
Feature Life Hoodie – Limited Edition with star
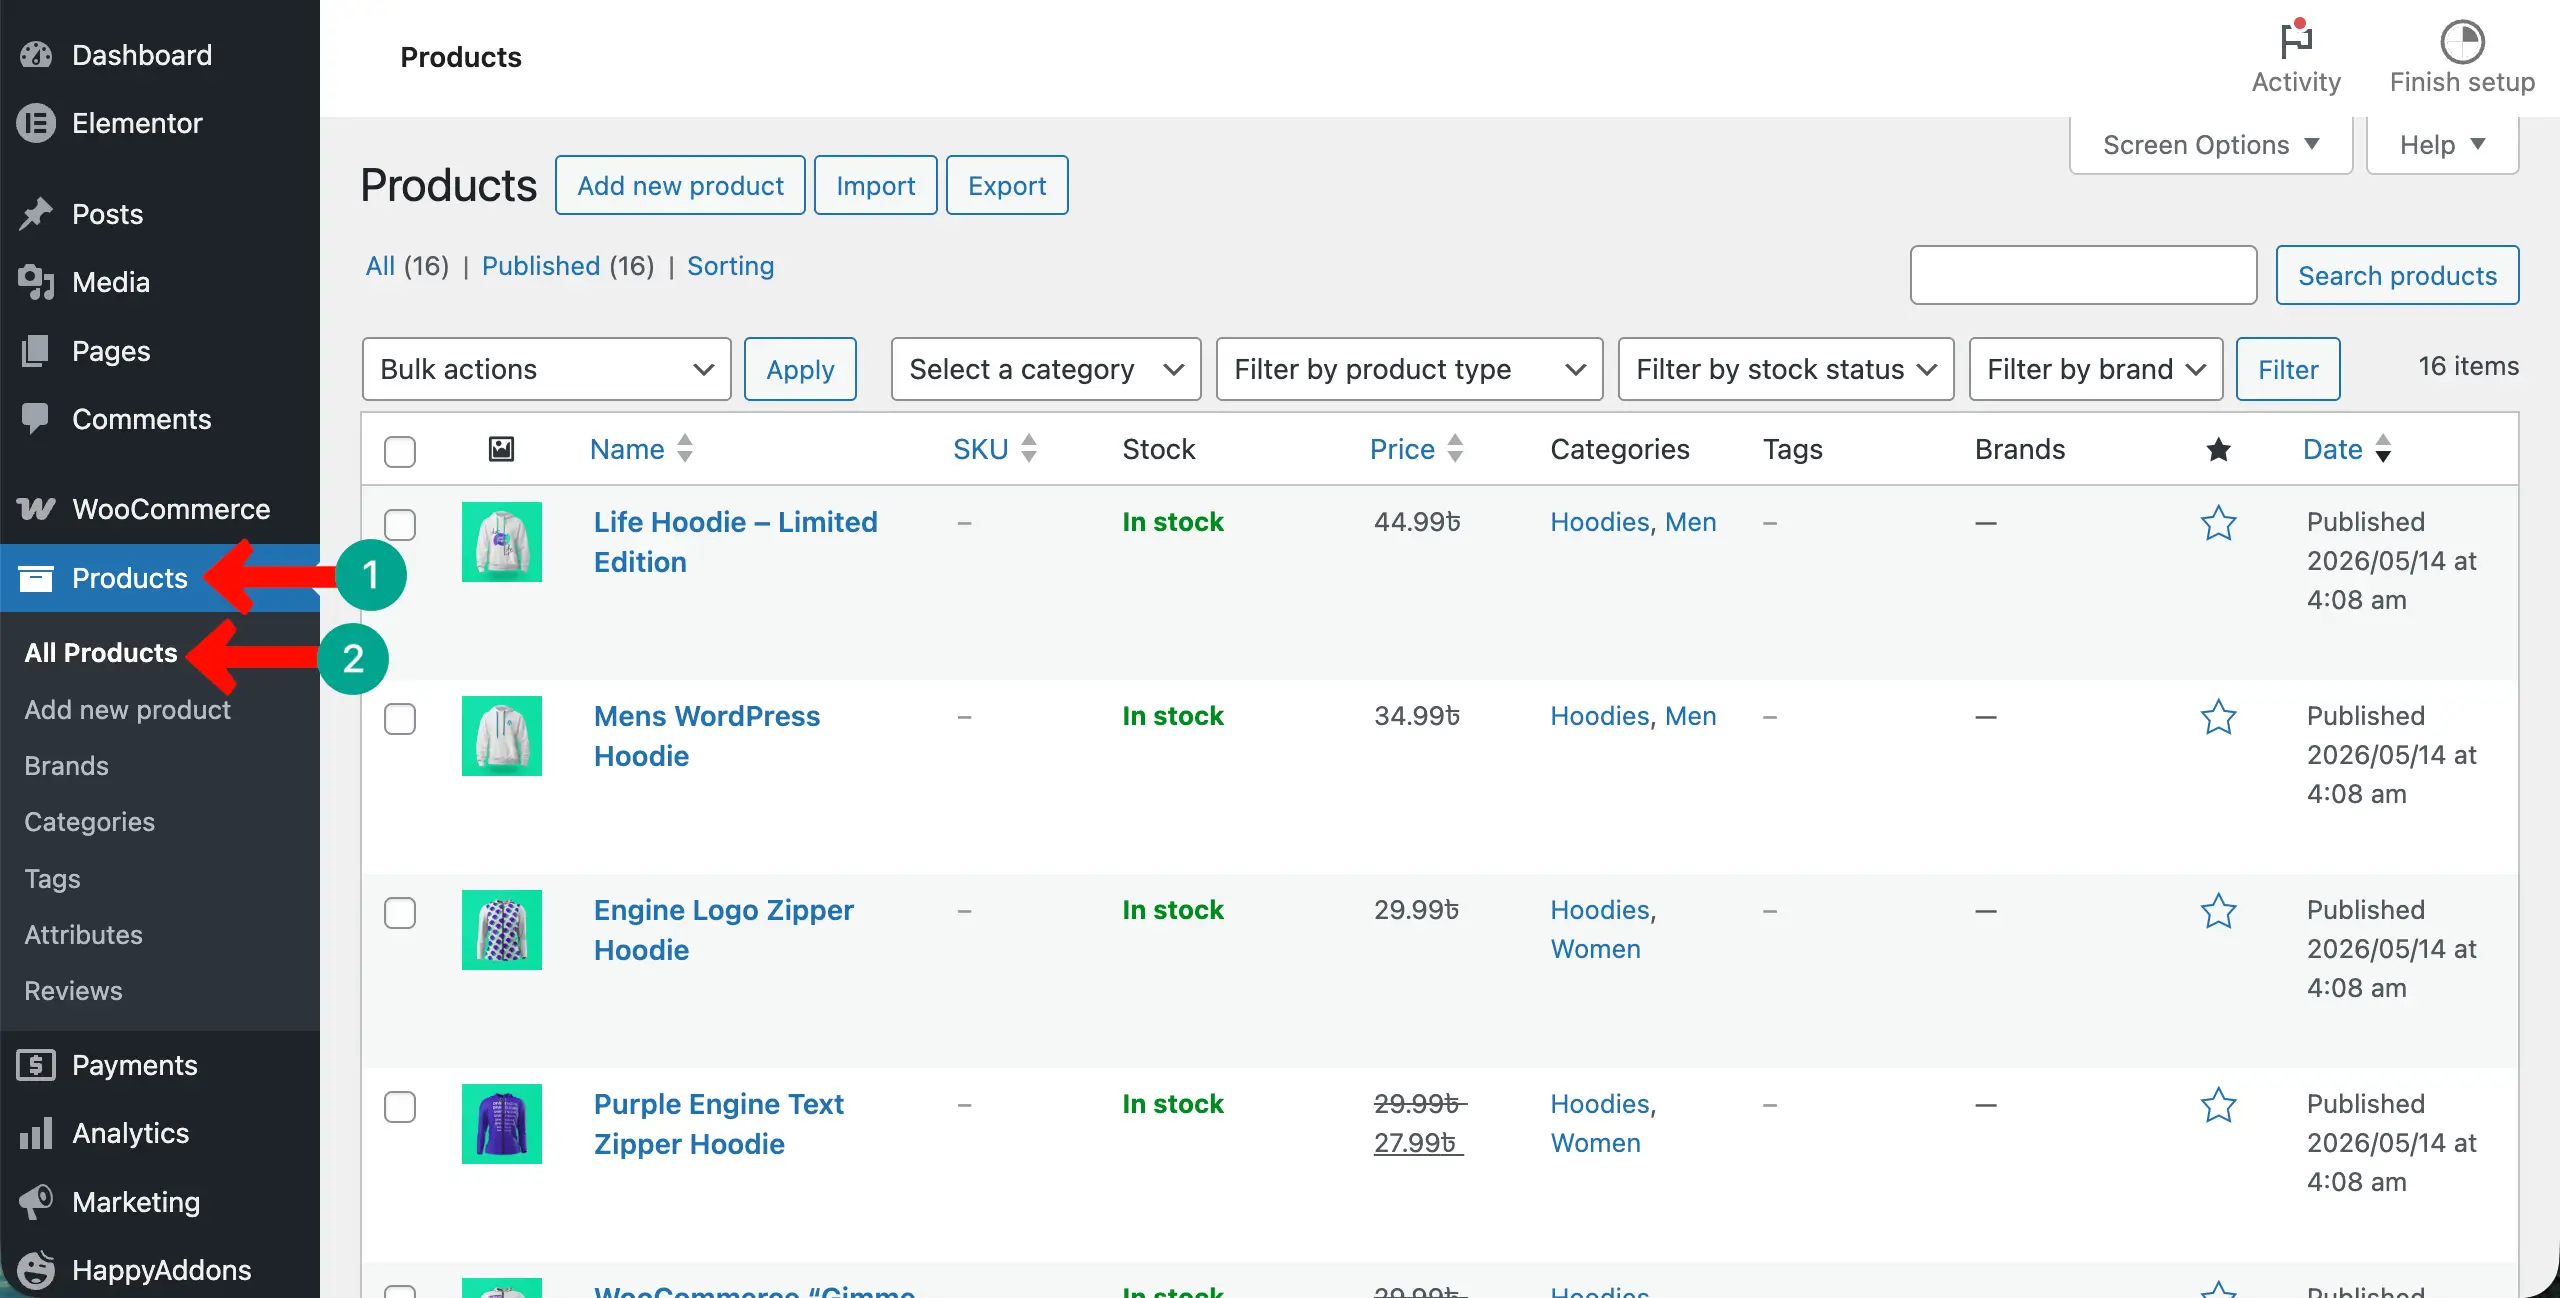[x=2218, y=522]
